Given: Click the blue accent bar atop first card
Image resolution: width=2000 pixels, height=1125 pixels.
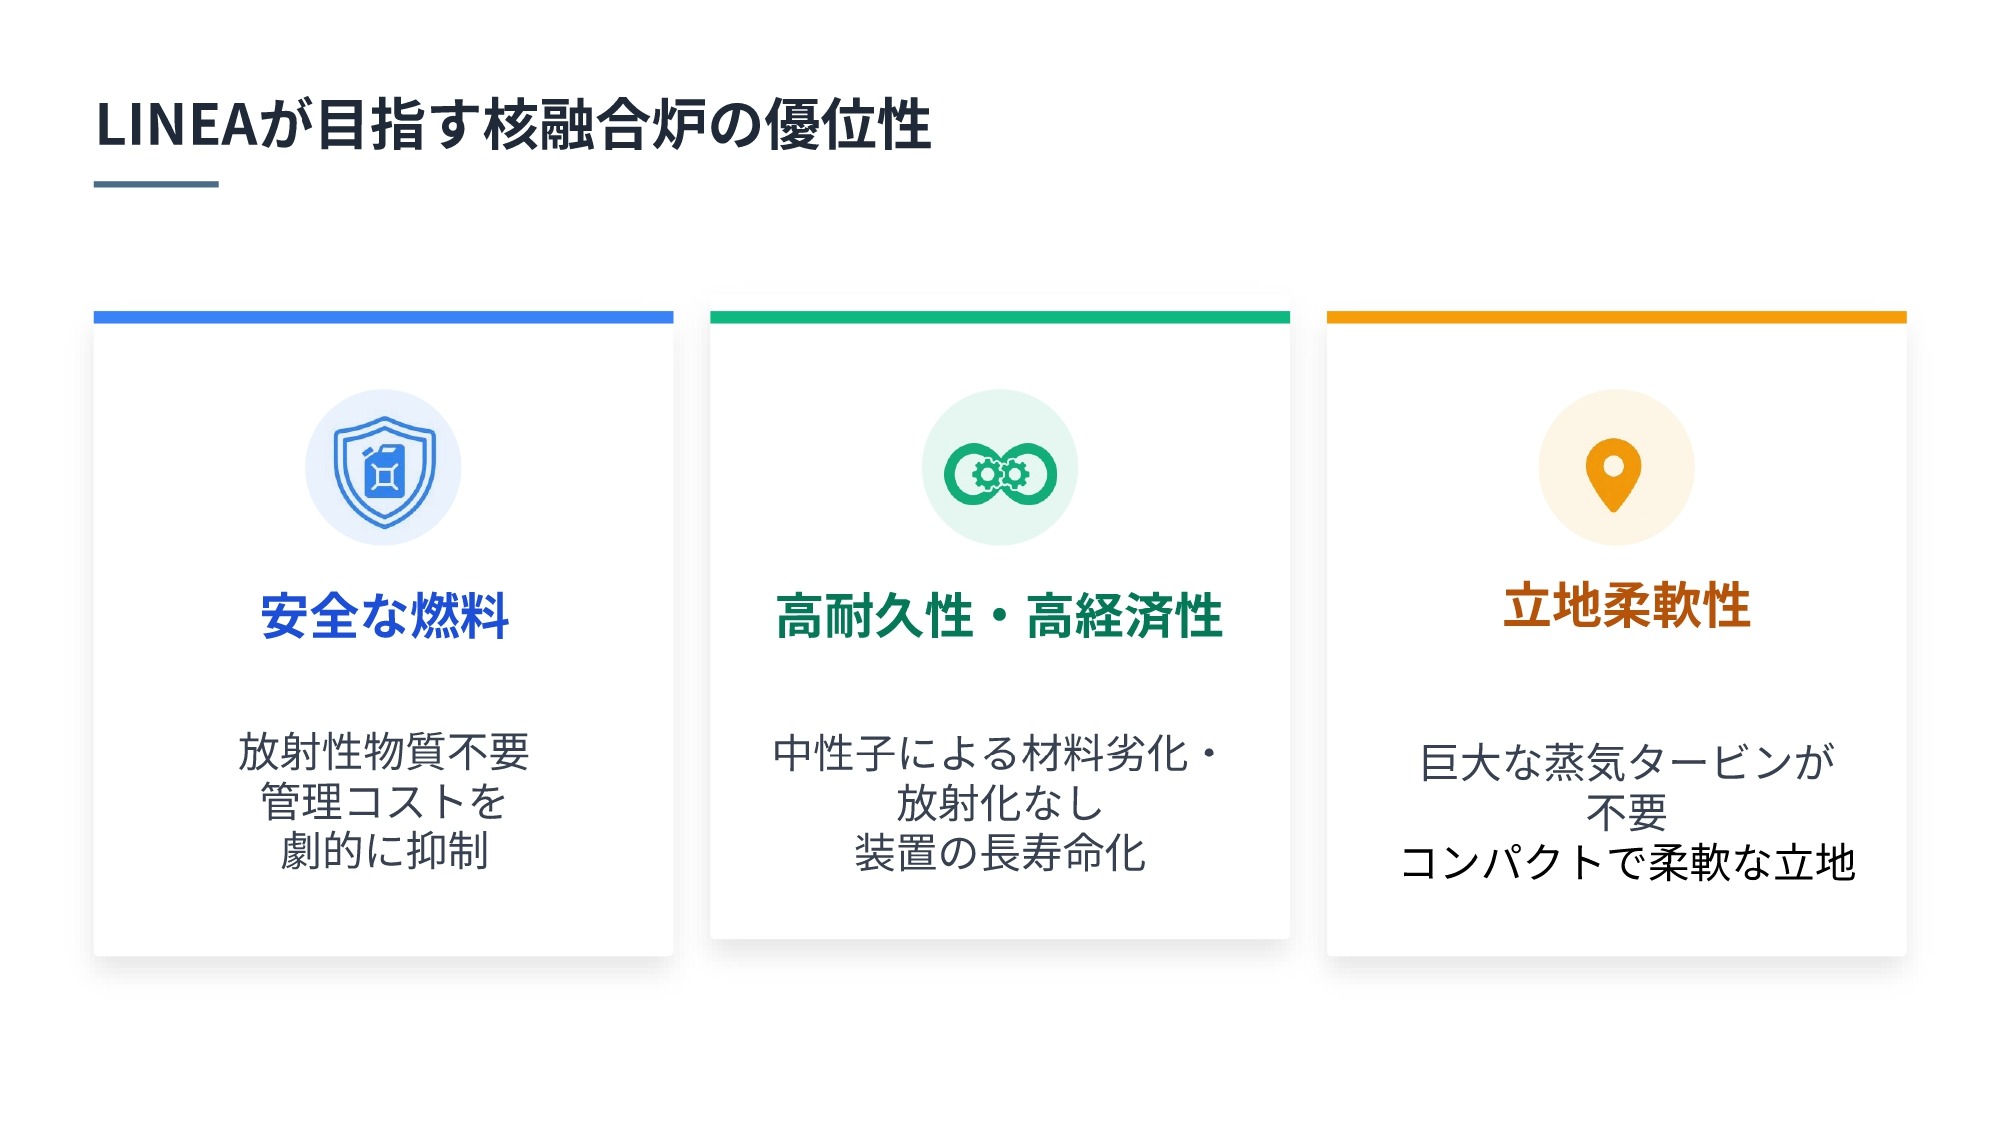Looking at the screenshot, I should (383, 317).
